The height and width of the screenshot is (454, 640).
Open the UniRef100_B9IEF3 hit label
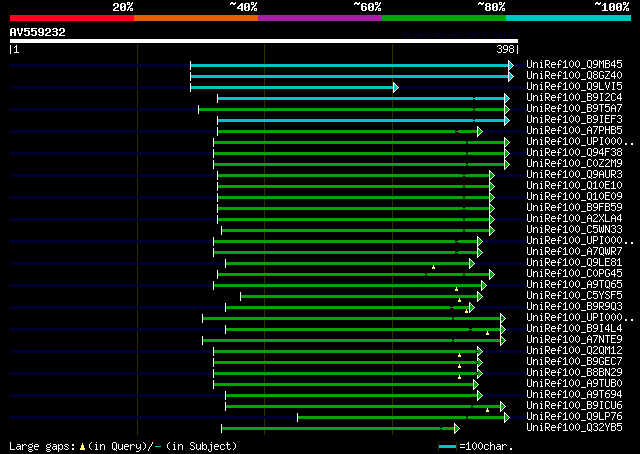coord(574,120)
